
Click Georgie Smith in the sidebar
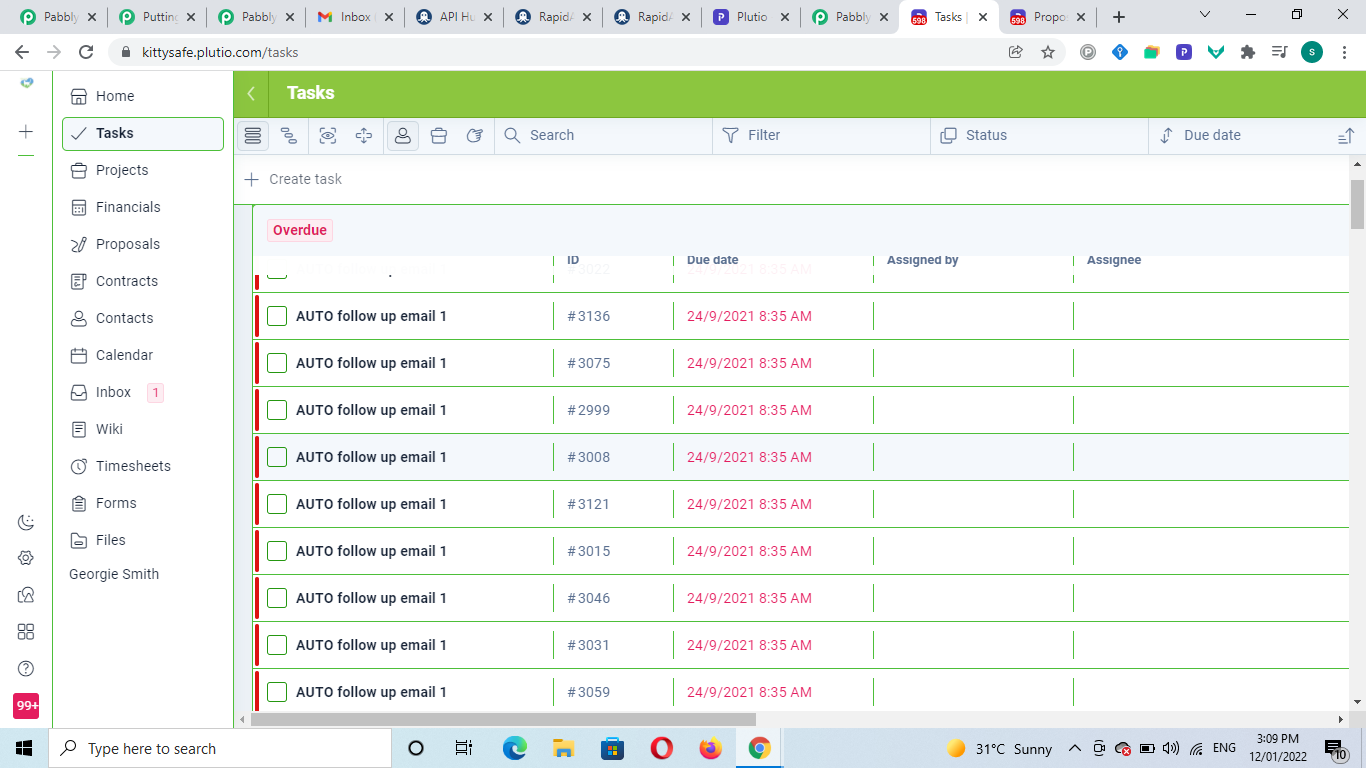[114, 574]
